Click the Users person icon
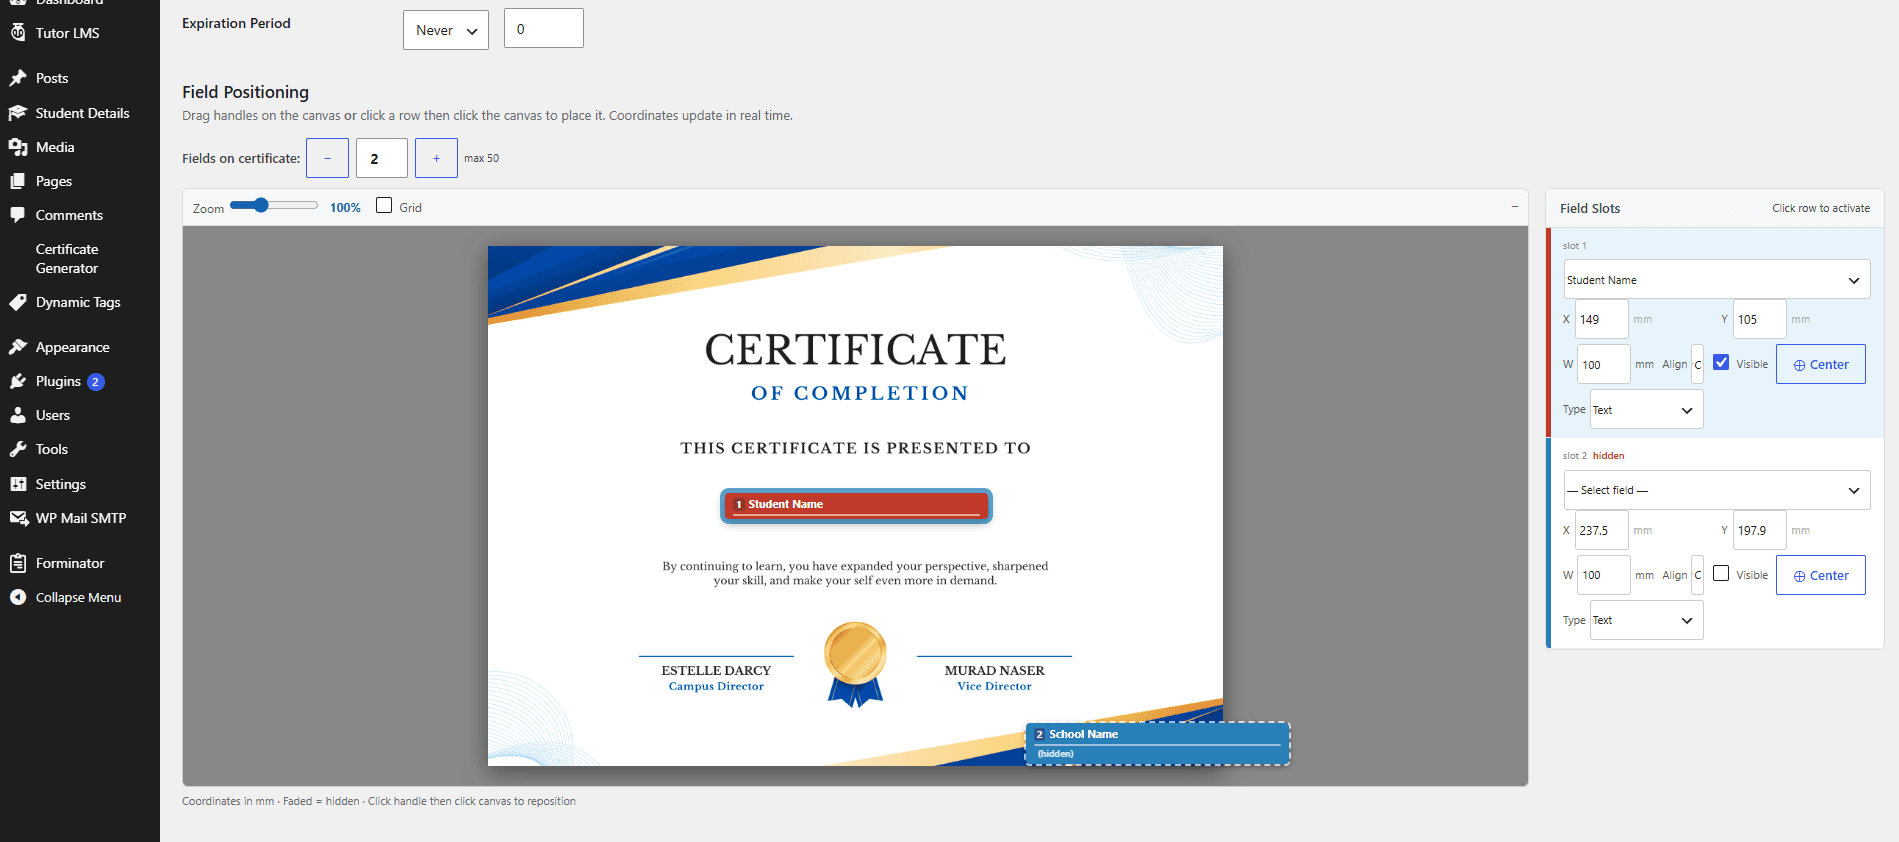The height and width of the screenshot is (842, 1899). pos(18,415)
